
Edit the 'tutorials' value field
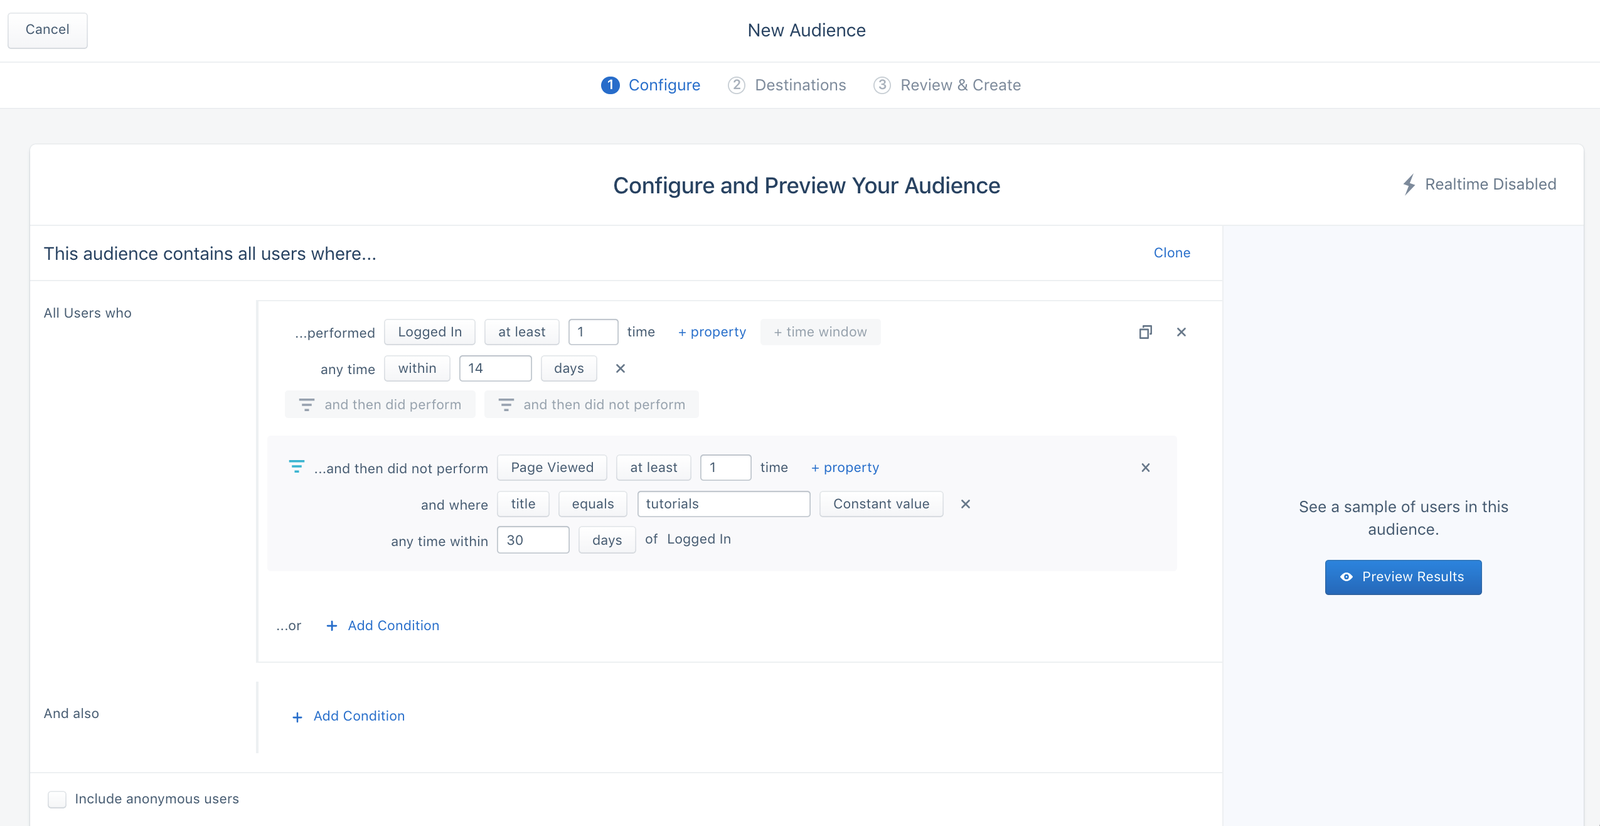click(x=723, y=504)
